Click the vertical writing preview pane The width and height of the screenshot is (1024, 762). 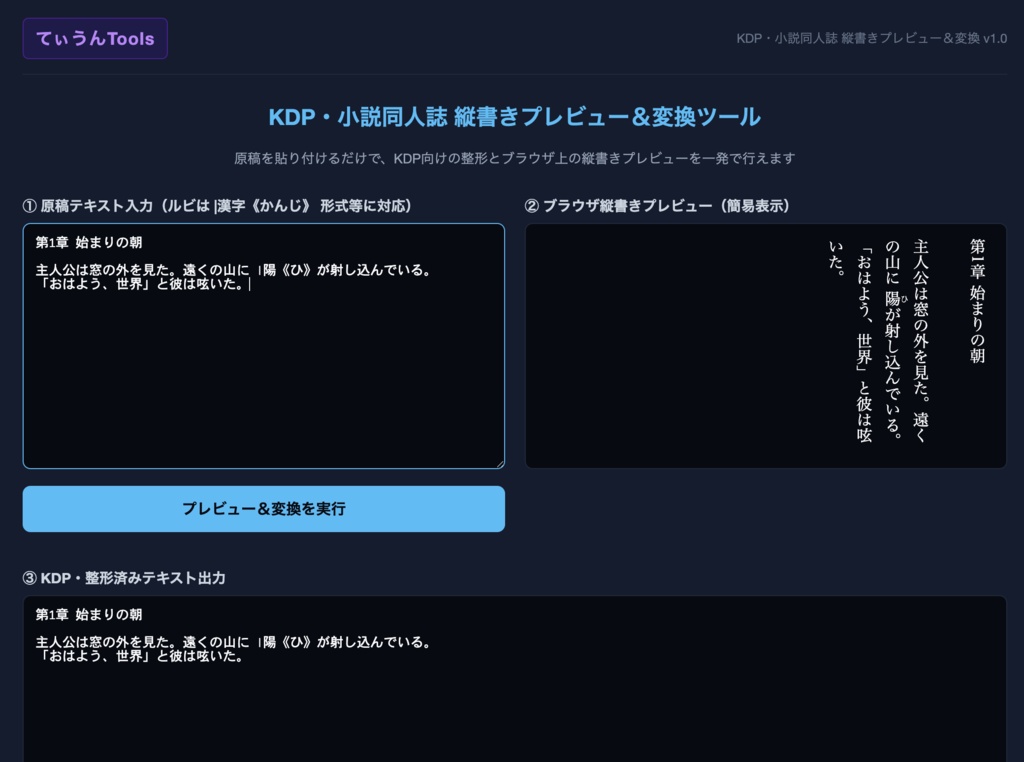[765, 346]
